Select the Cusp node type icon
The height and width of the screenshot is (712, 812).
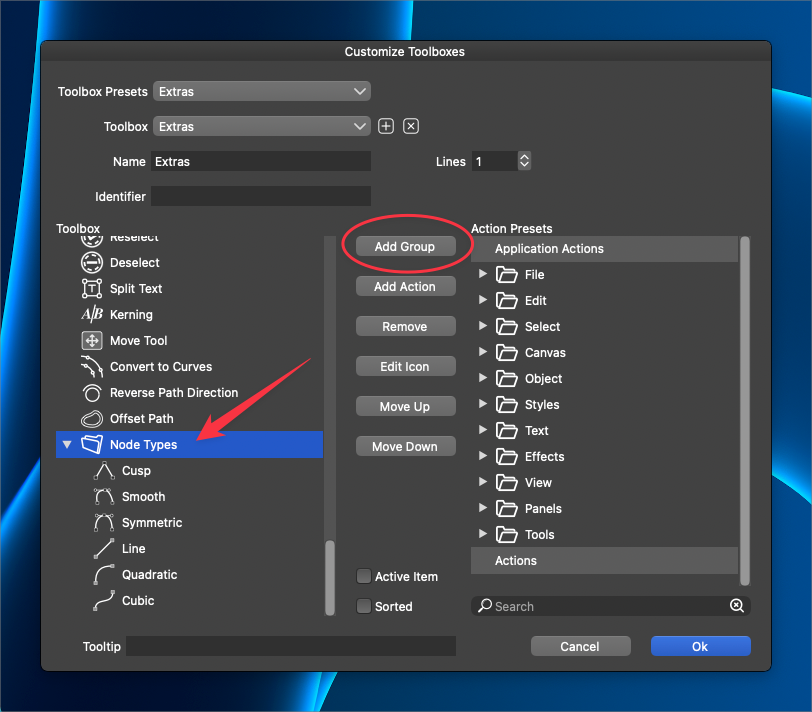tap(104, 471)
